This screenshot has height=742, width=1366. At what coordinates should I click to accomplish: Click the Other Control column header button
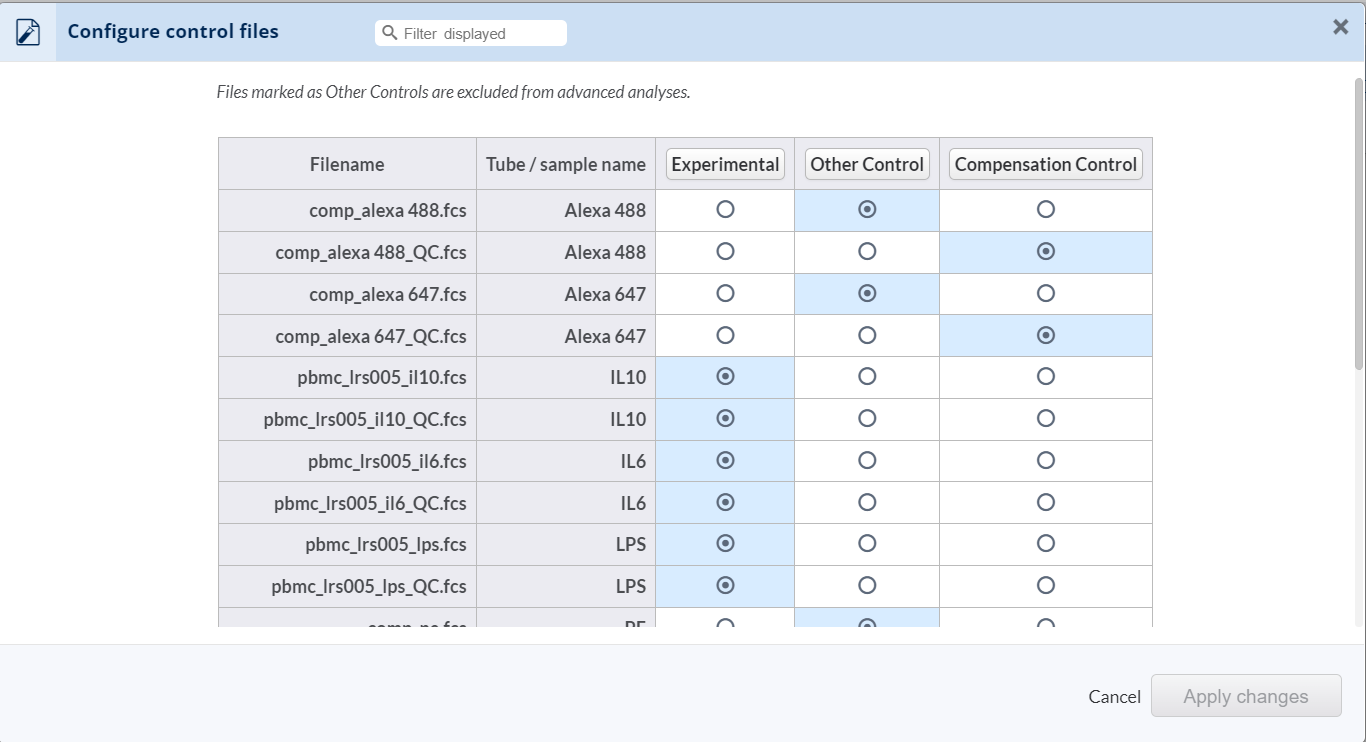[867, 164]
